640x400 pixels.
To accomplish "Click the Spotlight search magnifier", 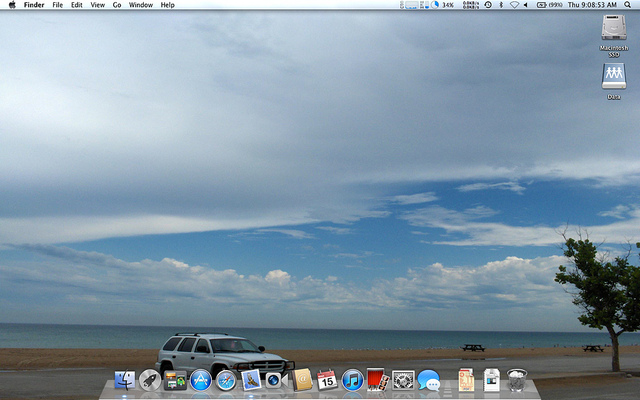I will tap(627, 5).
